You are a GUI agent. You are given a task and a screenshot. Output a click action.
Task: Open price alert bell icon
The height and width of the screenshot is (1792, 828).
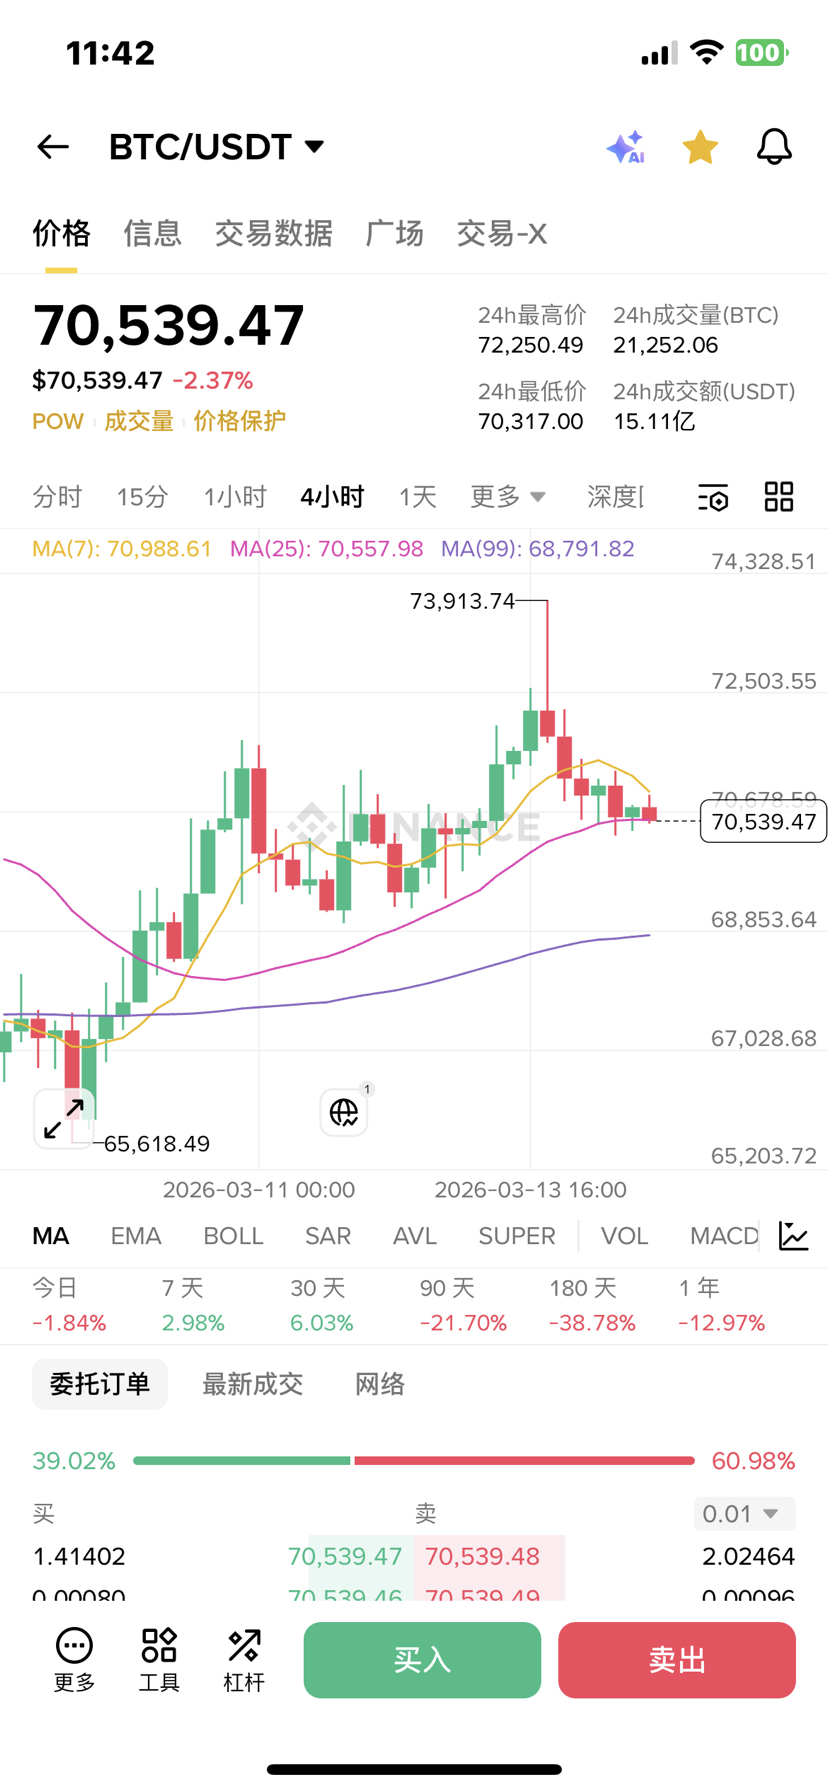click(773, 147)
